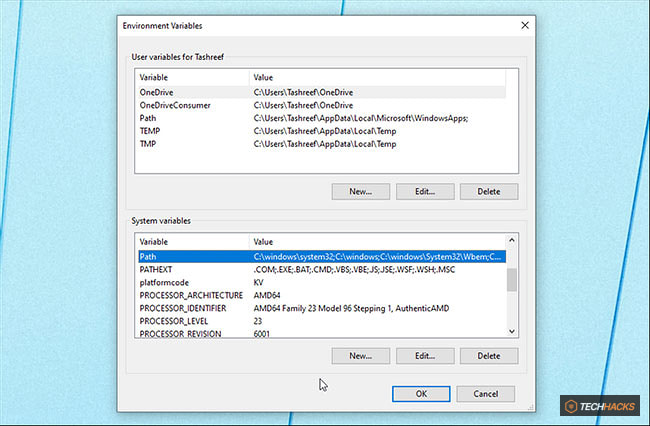Select the TMP user variable

point(322,144)
